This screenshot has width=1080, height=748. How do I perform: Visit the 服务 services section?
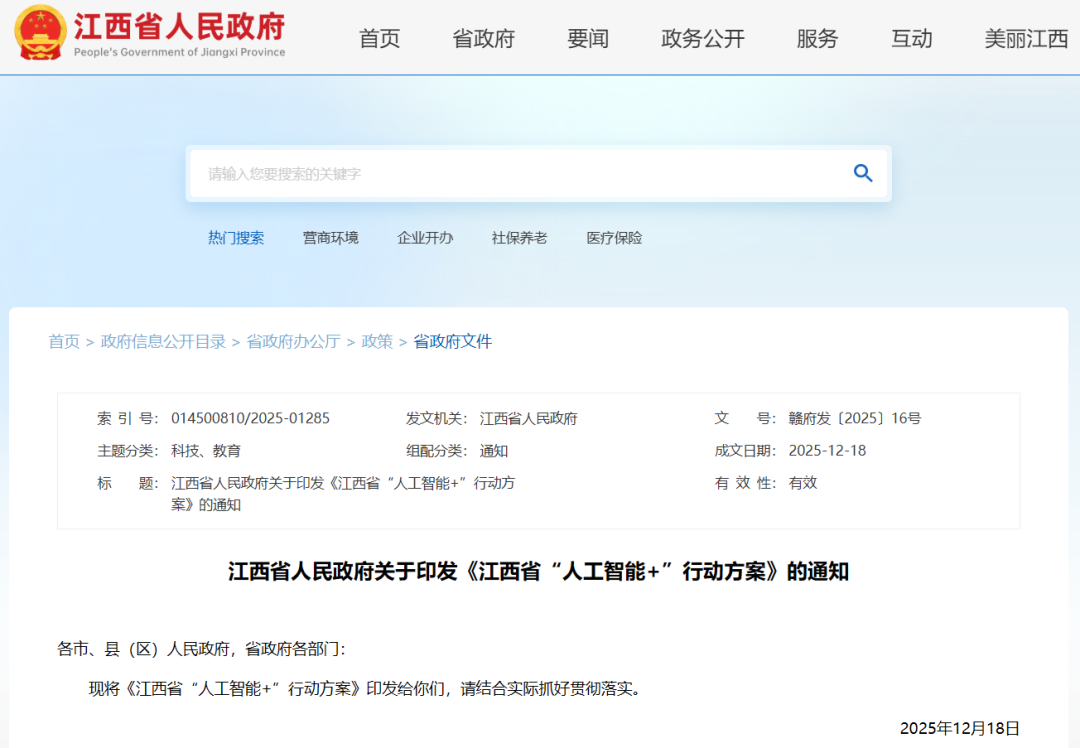(817, 39)
